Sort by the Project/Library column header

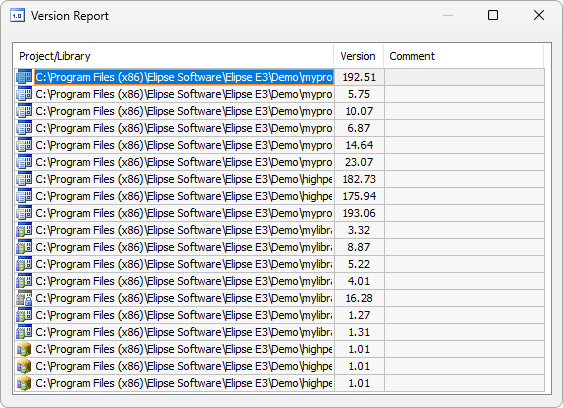(x=174, y=56)
